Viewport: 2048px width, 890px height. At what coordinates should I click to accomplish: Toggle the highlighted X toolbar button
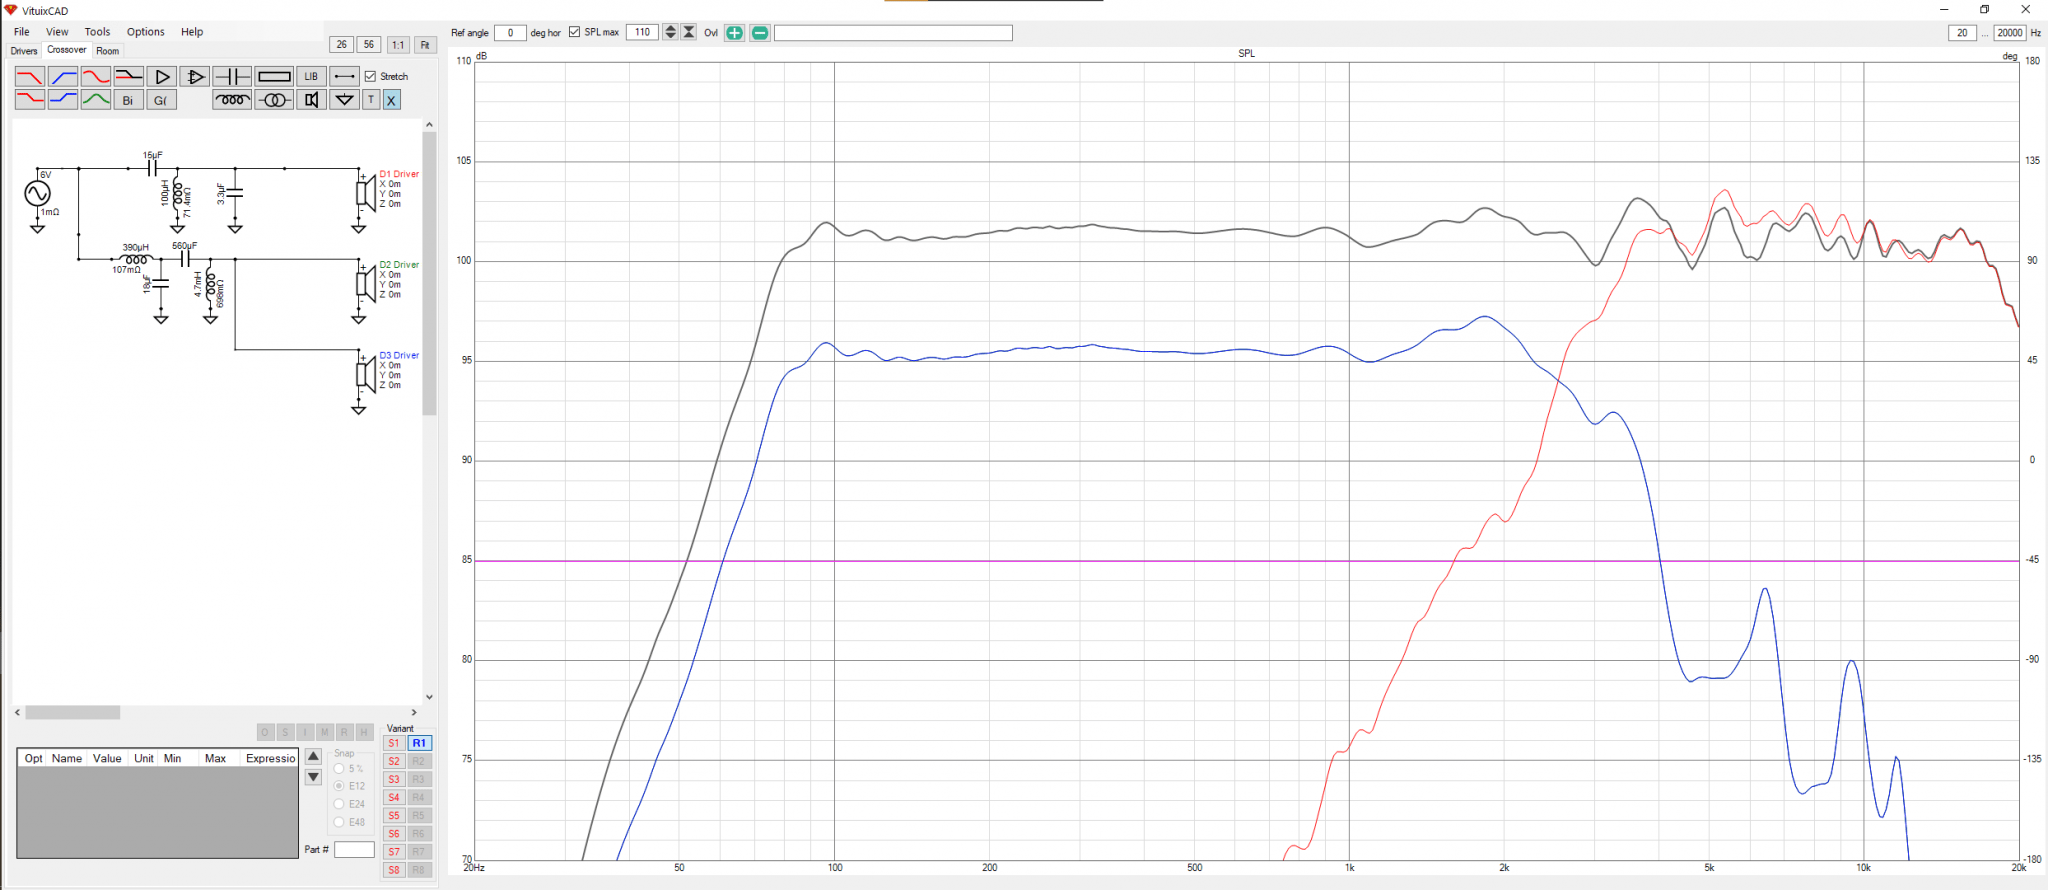click(391, 99)
